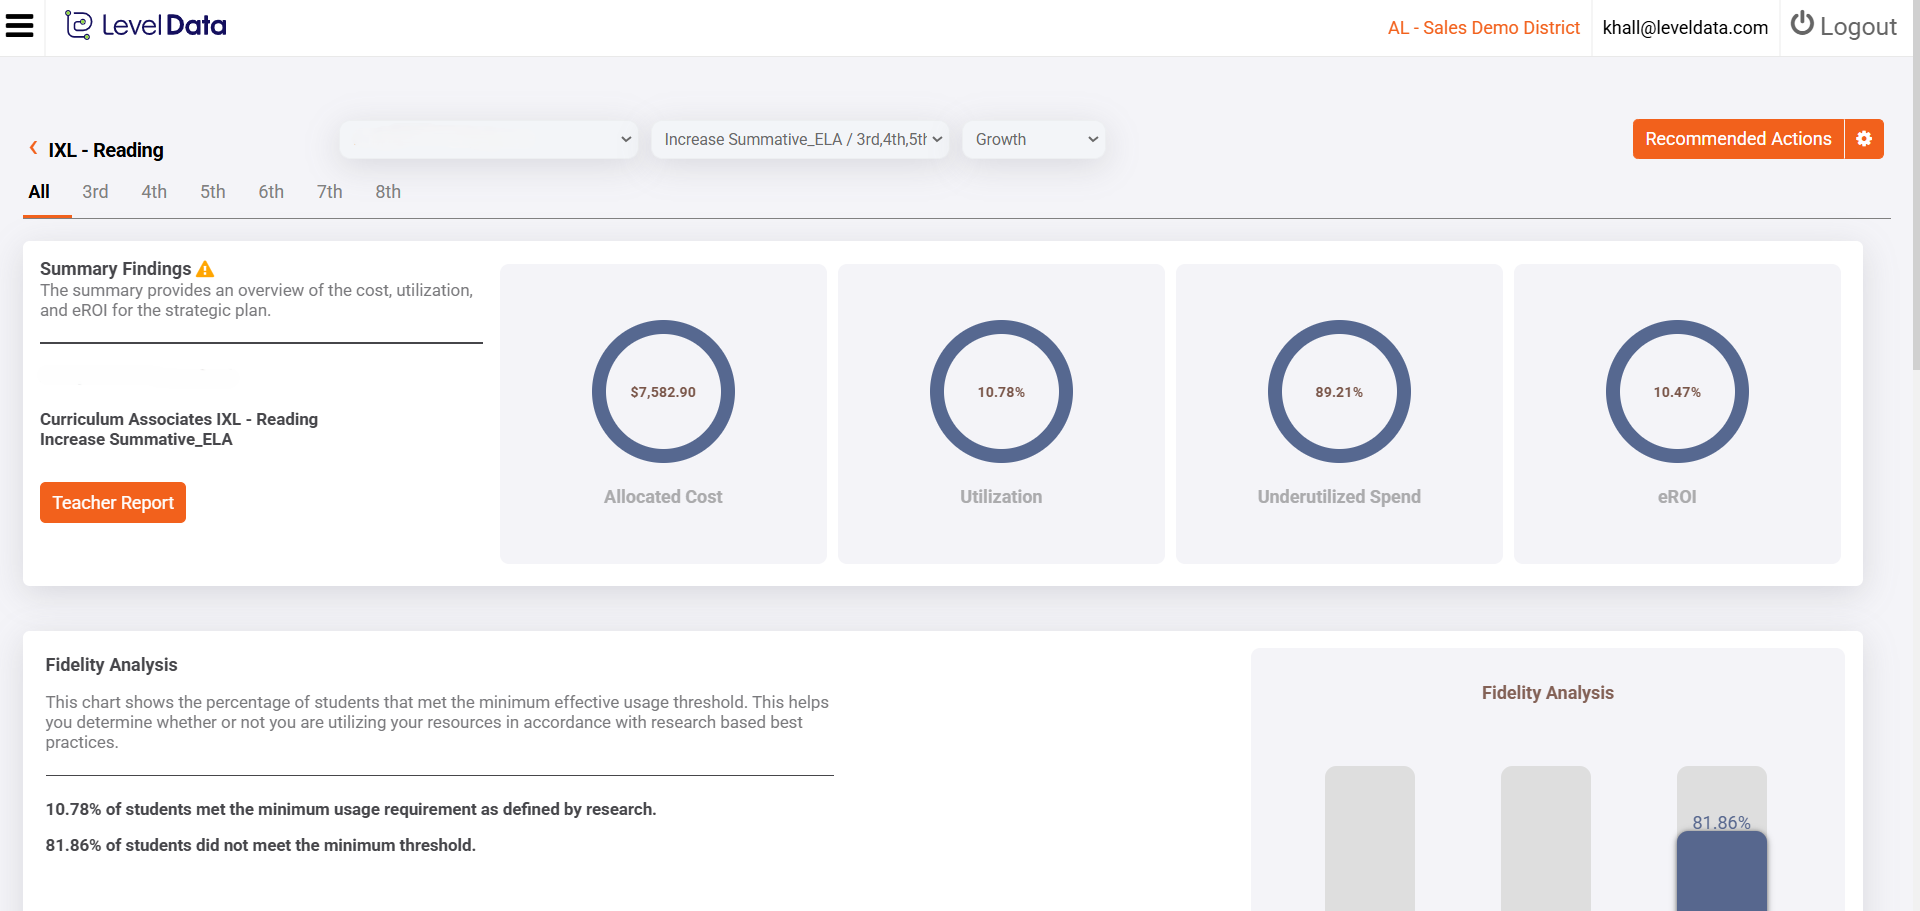This screenshot has width=1920, height=911.
Task: Switch to the 6th grade tab
Action: (271, 192)
